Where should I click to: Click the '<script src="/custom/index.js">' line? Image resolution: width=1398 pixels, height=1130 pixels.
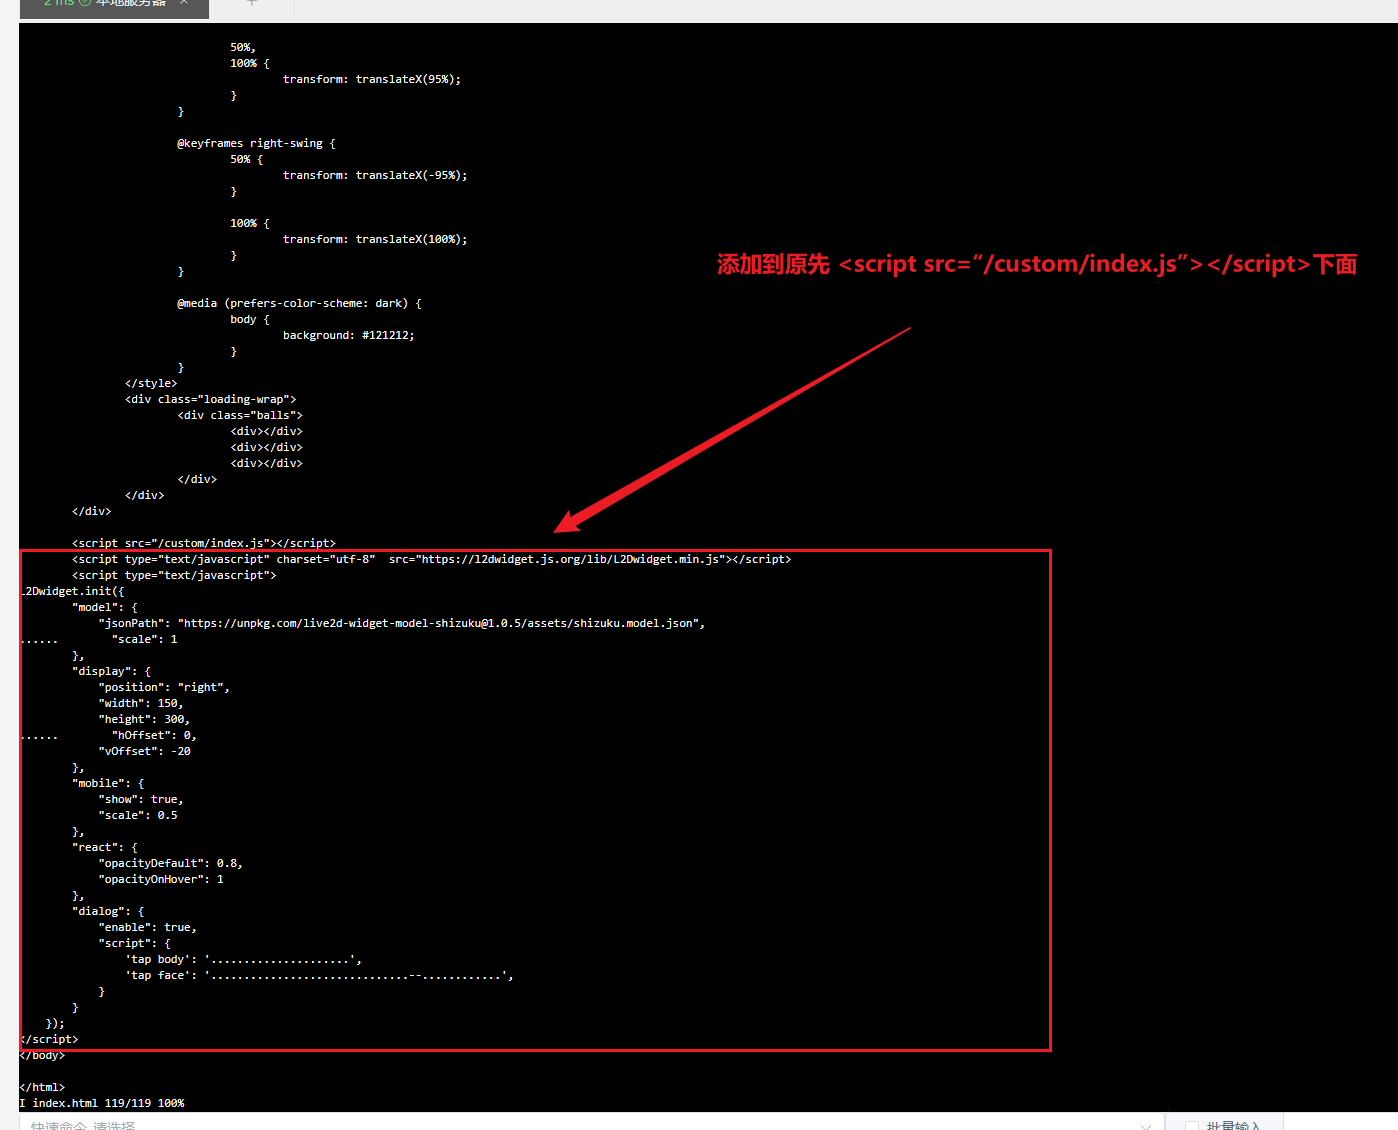(204, 543)
